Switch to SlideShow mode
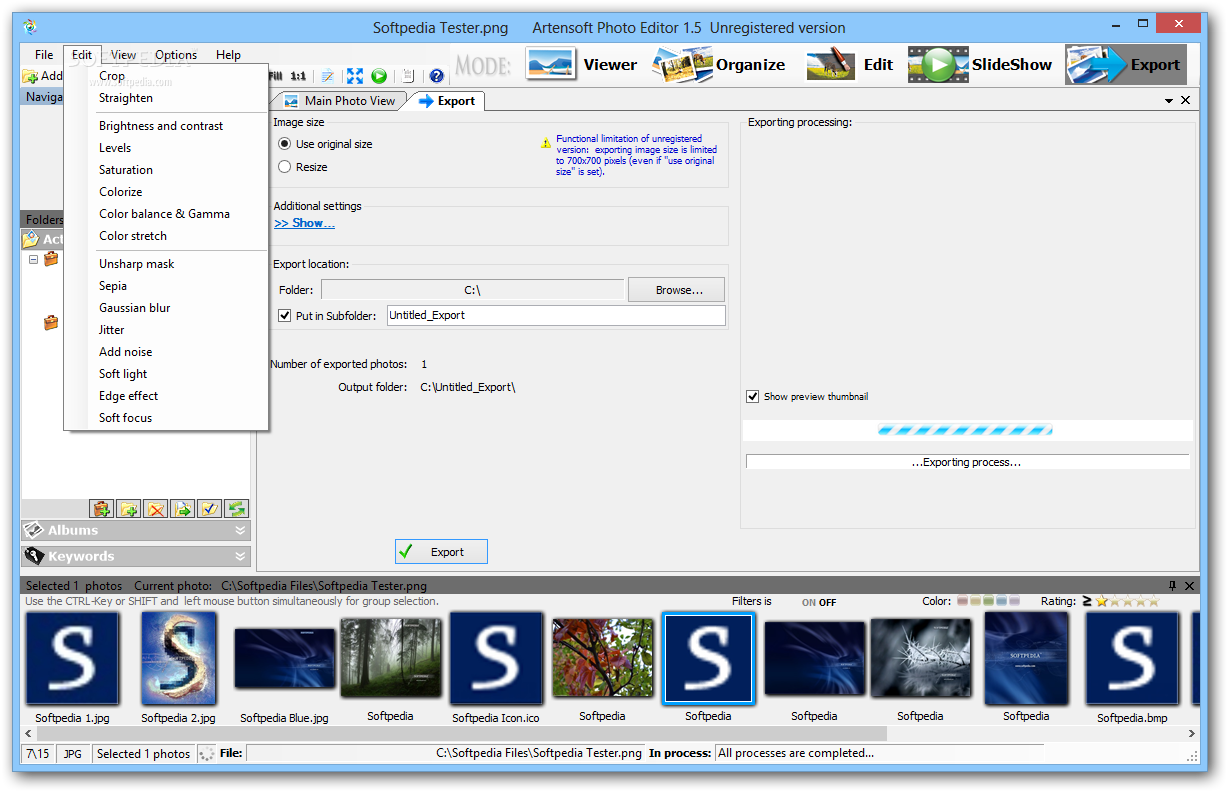1228x792 pixels. pyautogui.click(x=980, y=65)
